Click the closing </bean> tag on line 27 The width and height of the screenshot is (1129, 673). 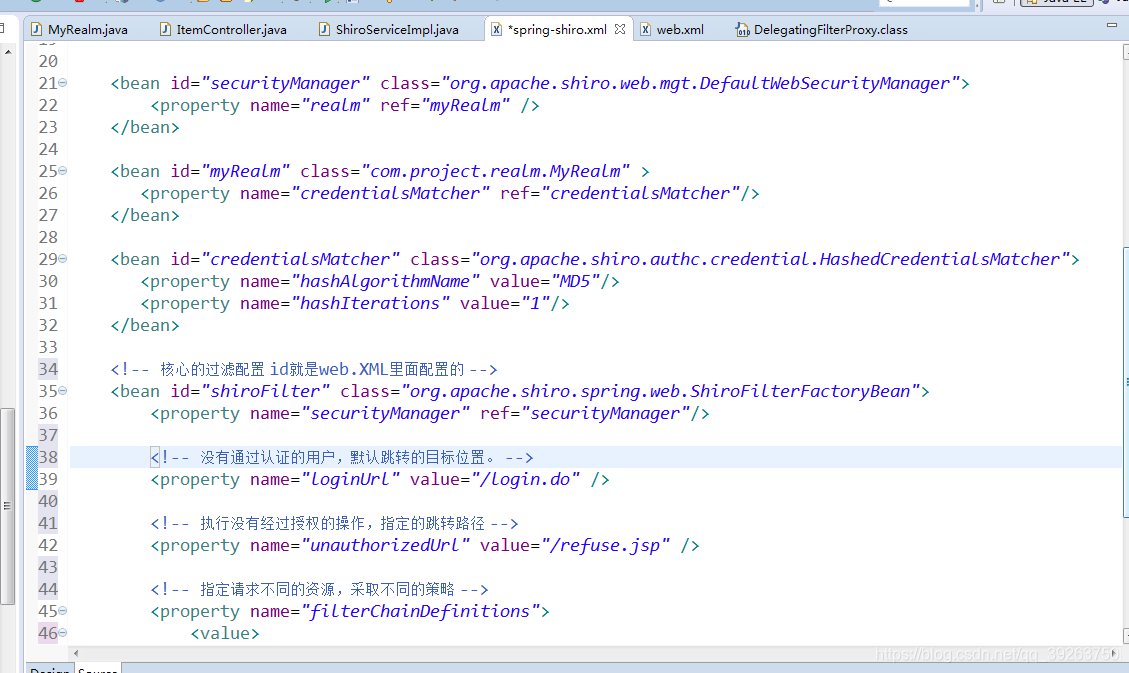145,215
